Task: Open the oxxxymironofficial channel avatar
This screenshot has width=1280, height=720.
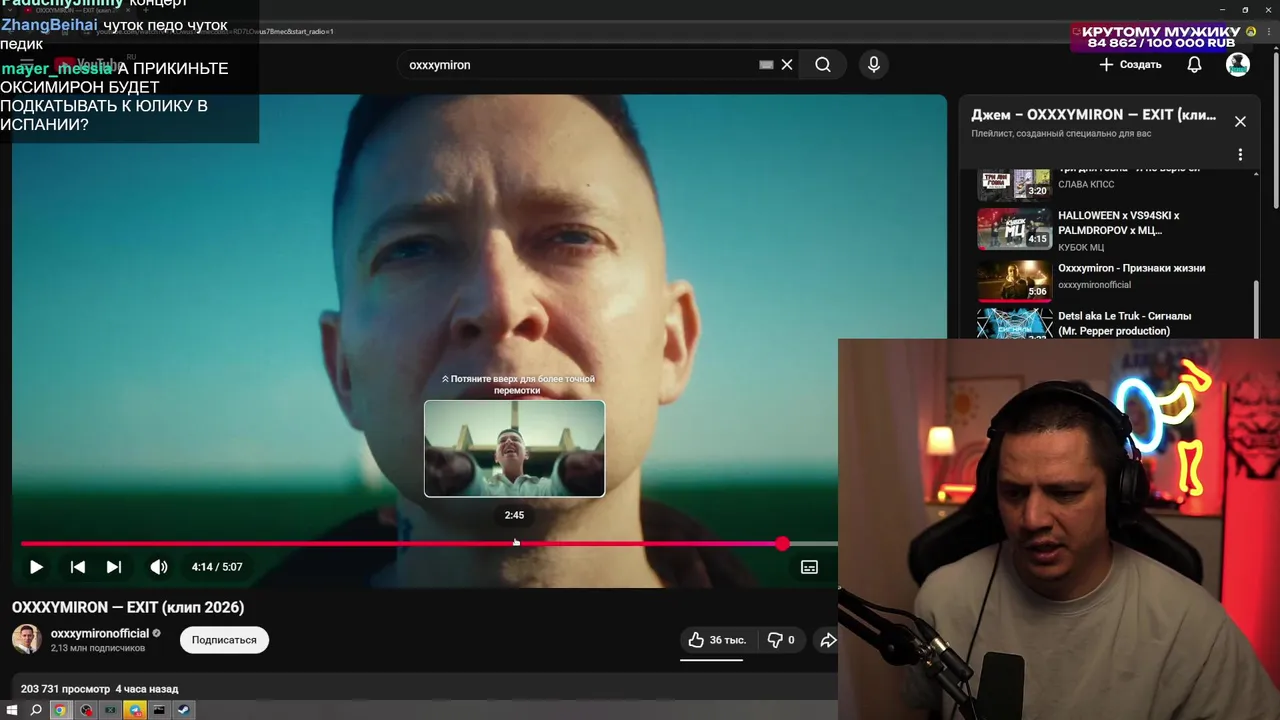Action: coord(27,639)
